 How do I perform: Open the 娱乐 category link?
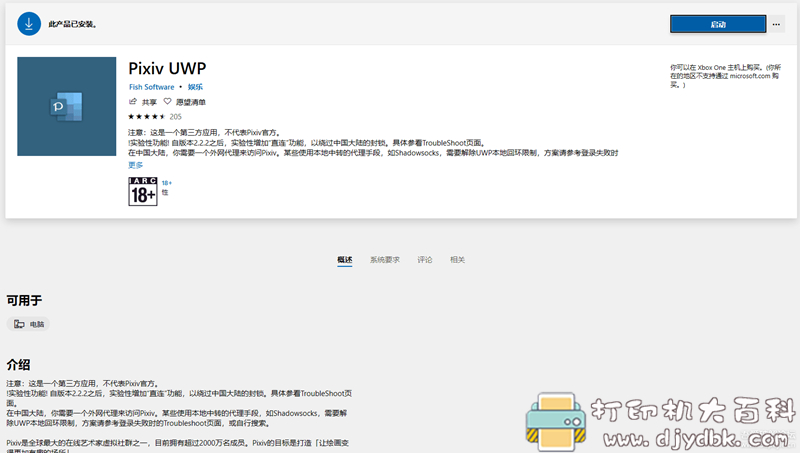(195, 87)
